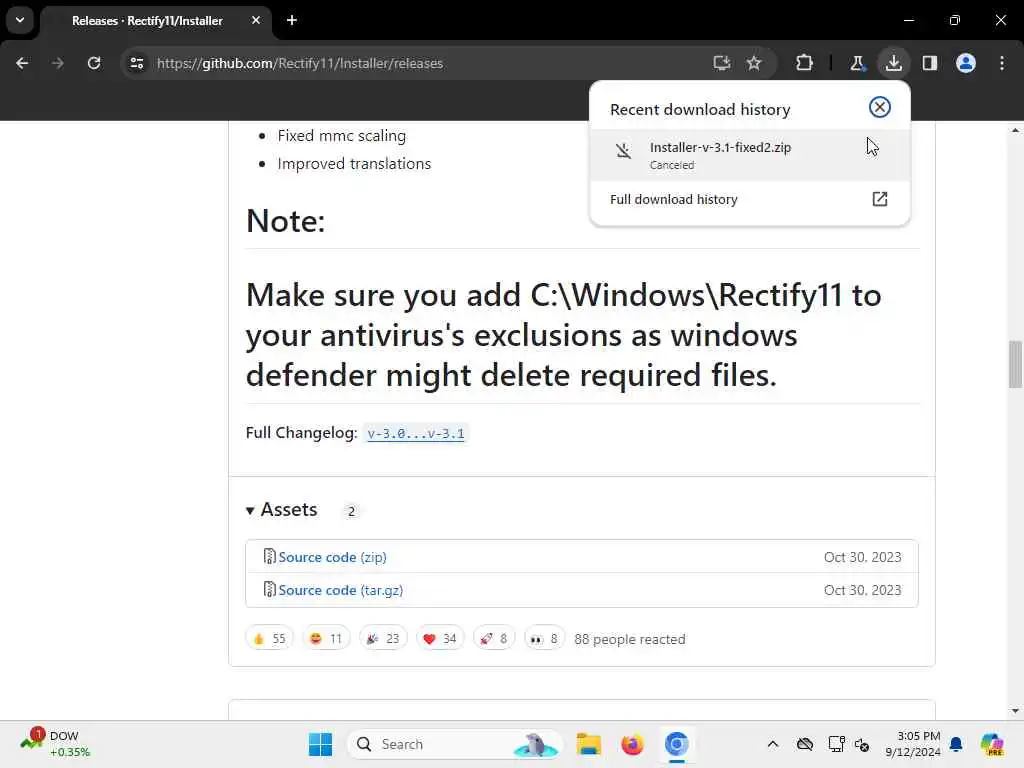The image size is (1024, 768).
Task: Download Source code (tar.gz)
Action: point(340,590)
